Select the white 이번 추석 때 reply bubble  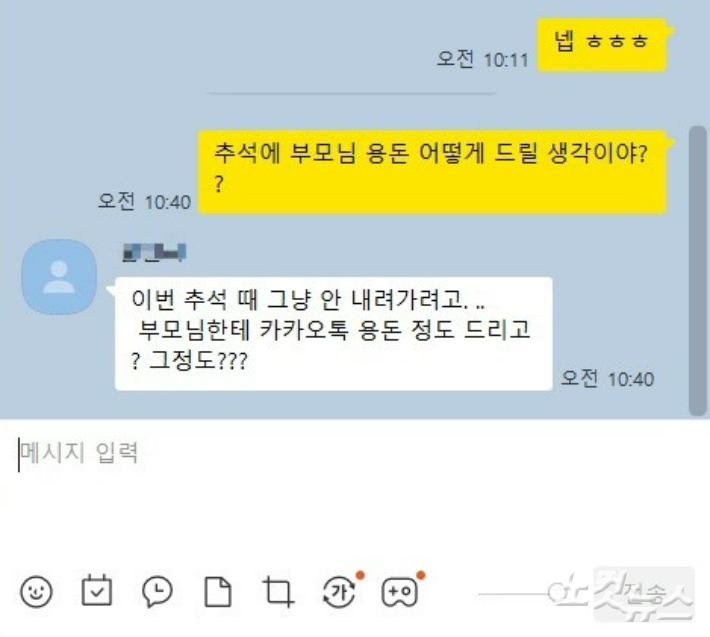tap(334, 334)
